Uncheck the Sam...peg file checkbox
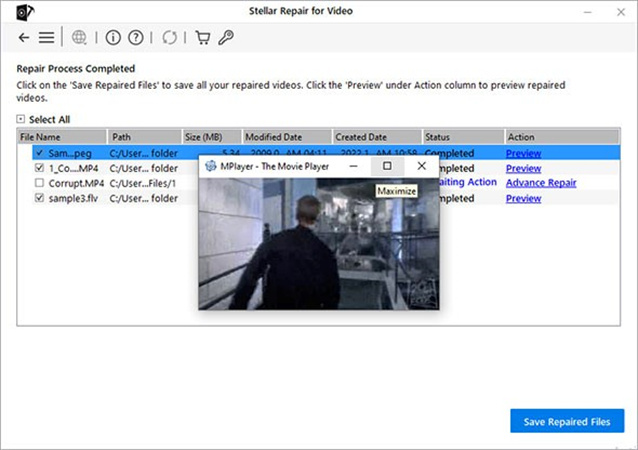This screenshot has height=450, width=638. coord(39,154)
